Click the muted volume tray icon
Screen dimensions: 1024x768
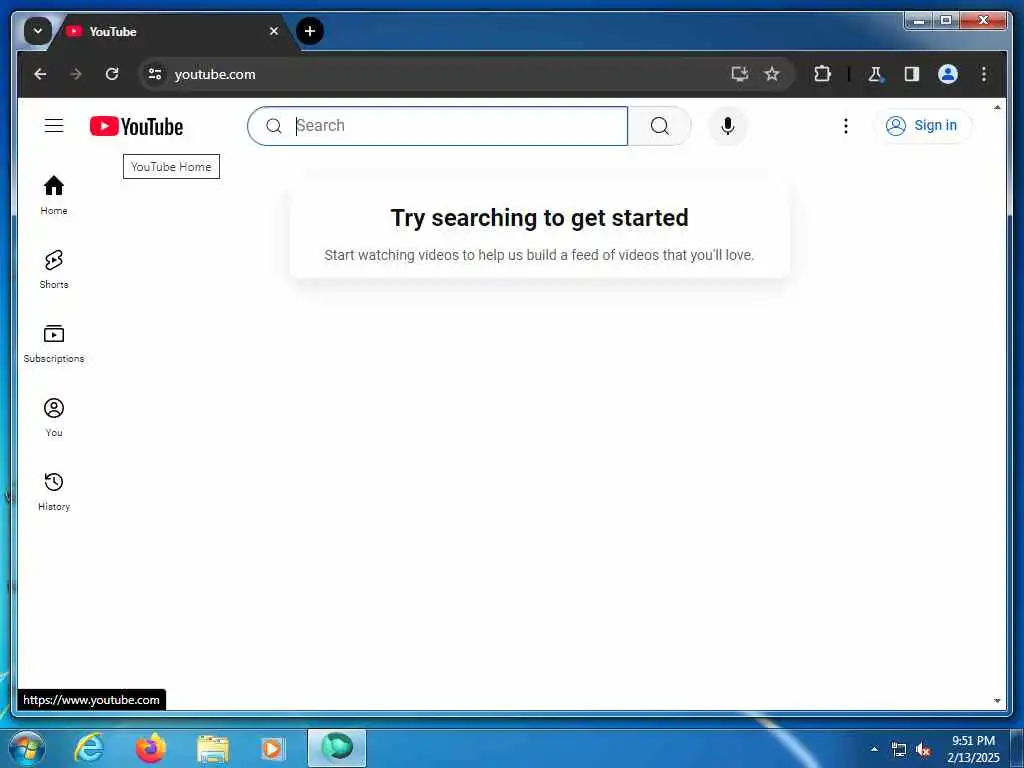click(x=923, y=749)
